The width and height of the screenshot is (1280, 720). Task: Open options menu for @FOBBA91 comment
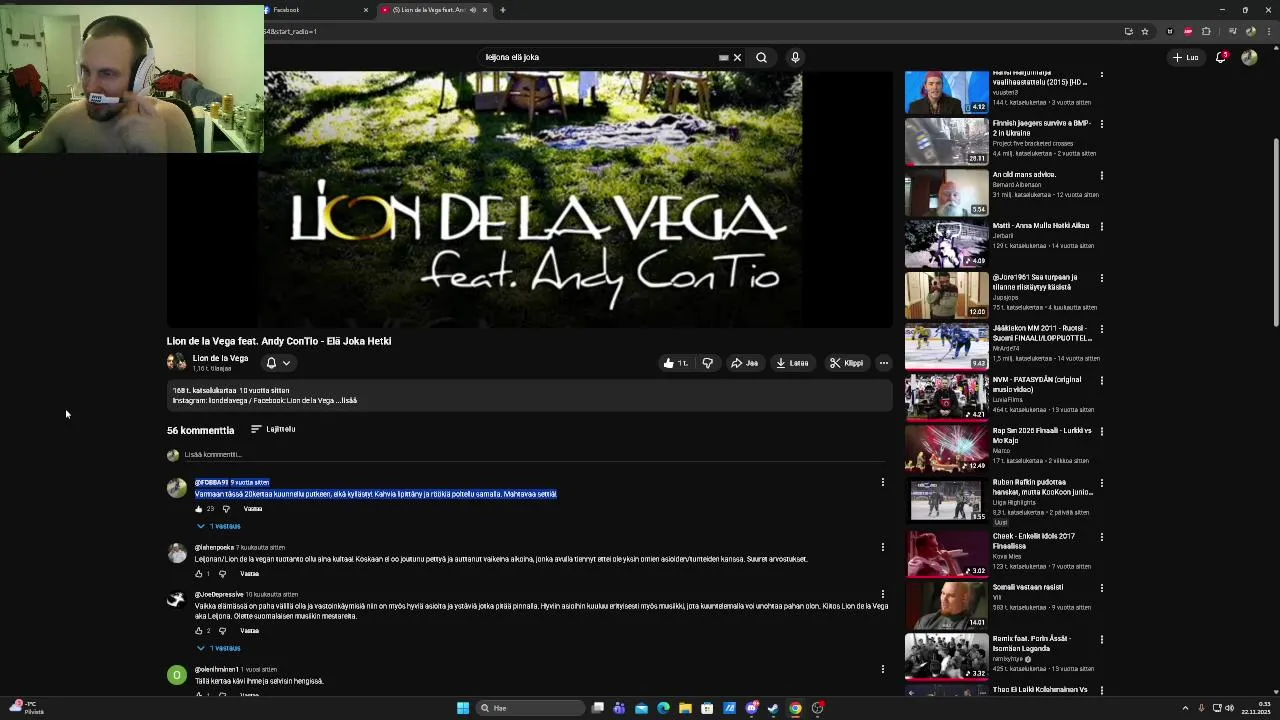point(882,482)
